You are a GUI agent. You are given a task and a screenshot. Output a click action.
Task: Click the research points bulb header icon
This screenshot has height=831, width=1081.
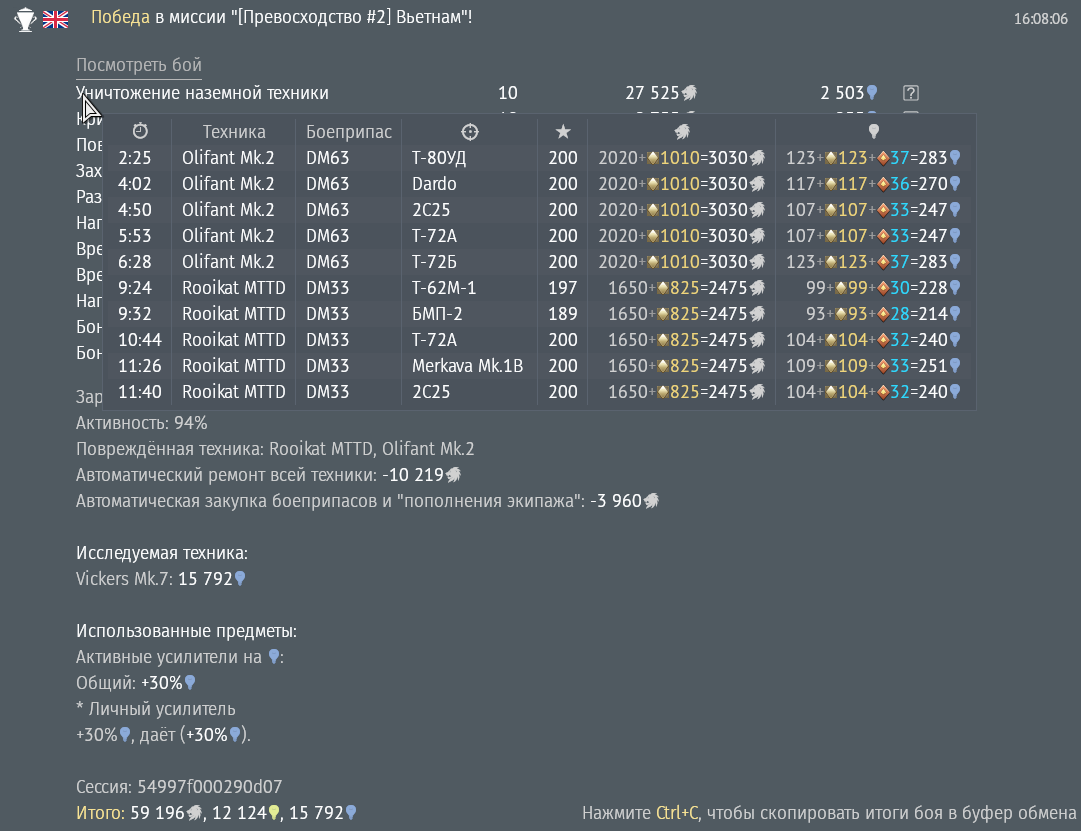click(873, 132)
